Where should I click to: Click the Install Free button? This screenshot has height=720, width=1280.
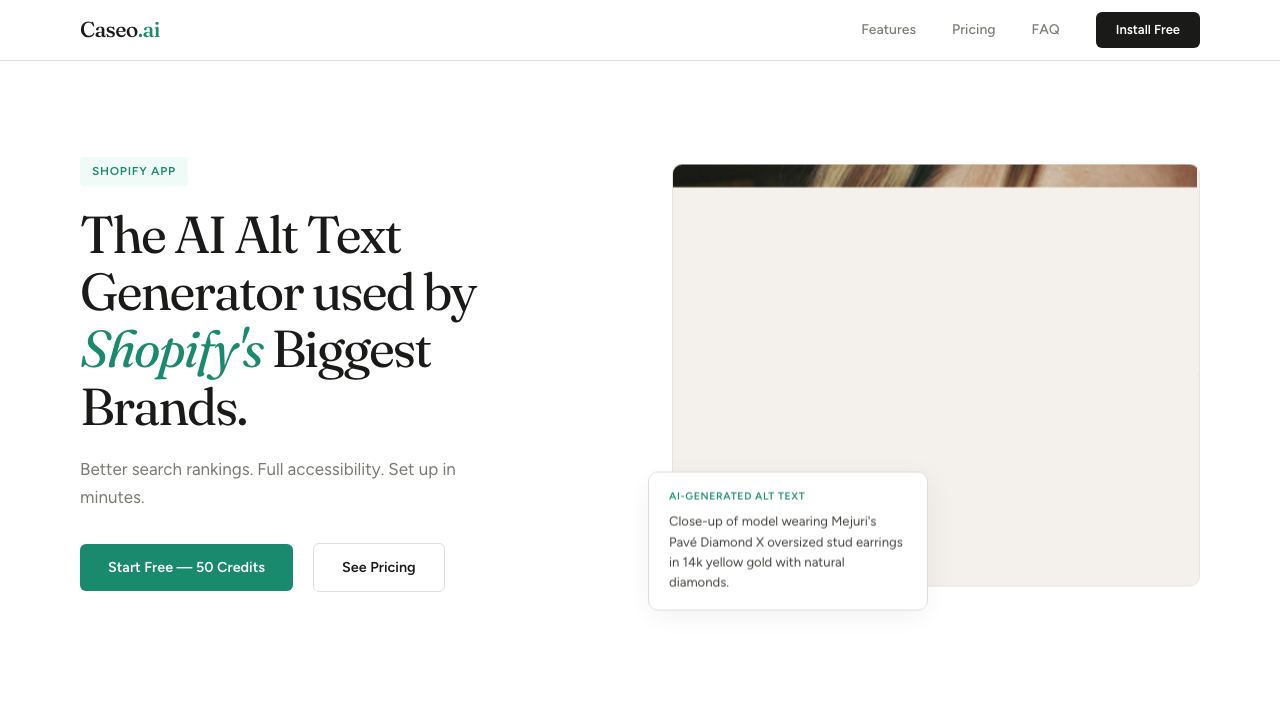tap(1148, 30)
